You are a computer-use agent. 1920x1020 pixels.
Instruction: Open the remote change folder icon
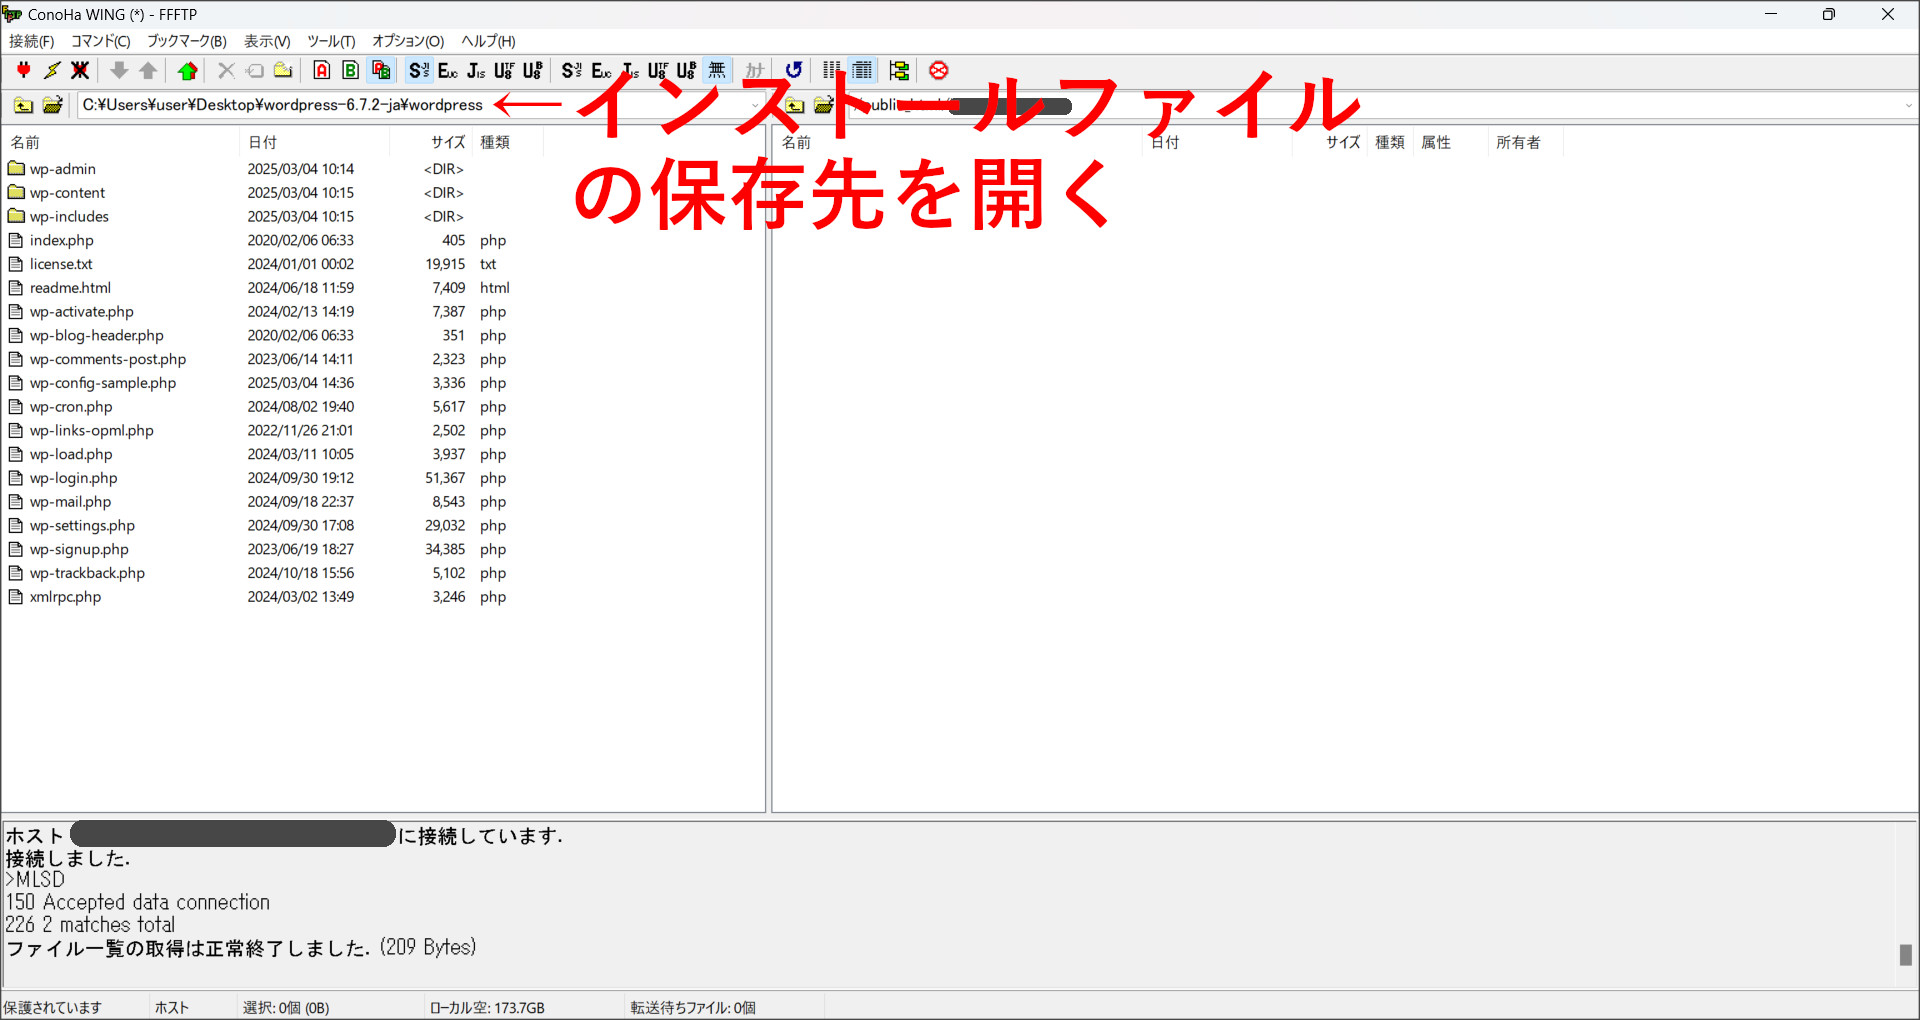click(823, 105)
